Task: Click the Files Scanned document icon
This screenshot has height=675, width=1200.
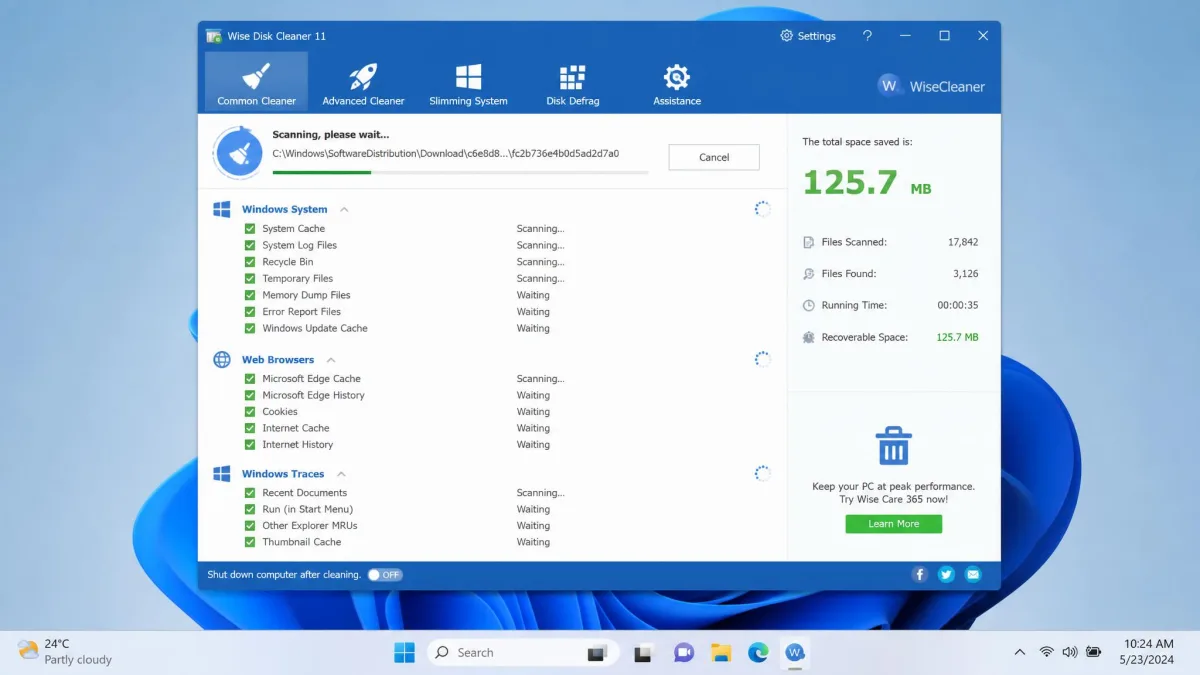Action: click(809, 242)
